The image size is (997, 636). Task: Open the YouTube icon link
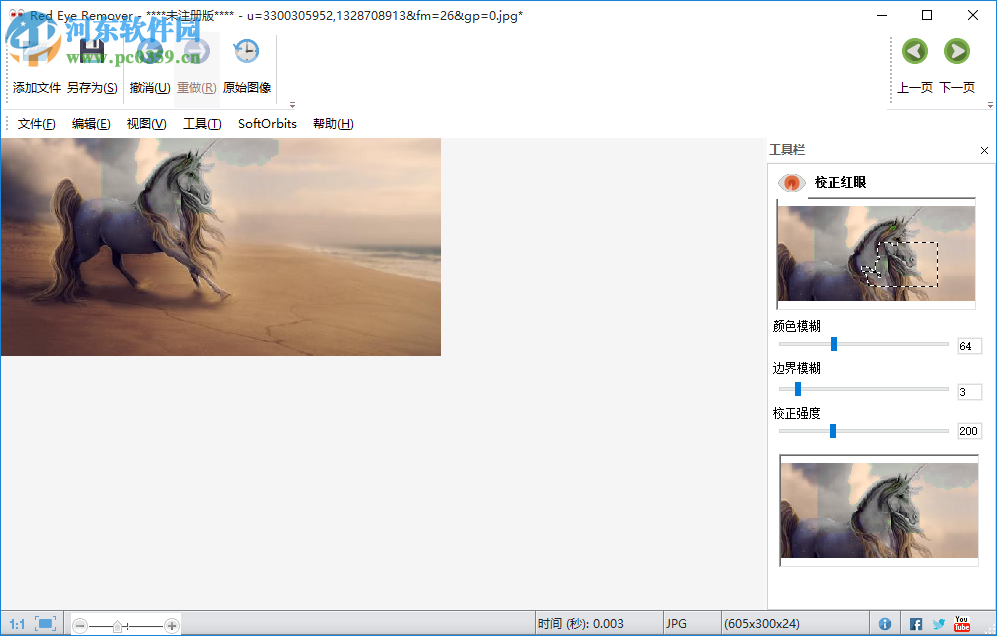click(x=961, y=624)
